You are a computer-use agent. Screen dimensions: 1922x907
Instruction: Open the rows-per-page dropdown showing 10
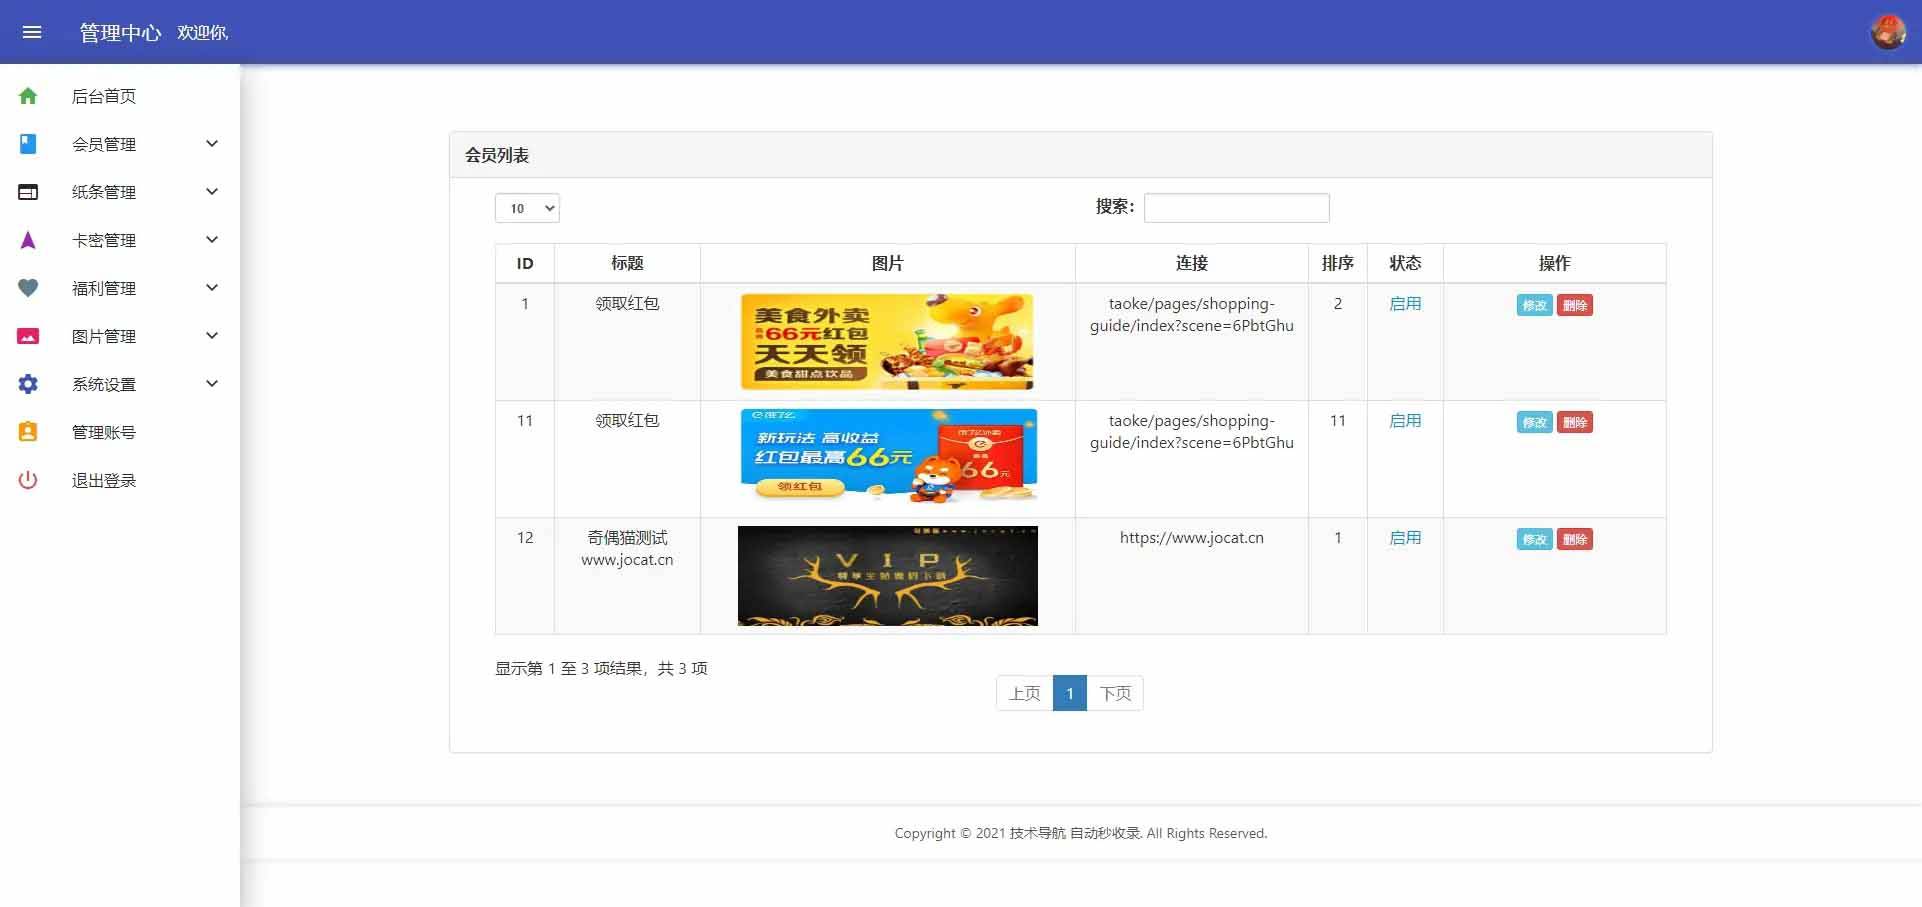527,208
